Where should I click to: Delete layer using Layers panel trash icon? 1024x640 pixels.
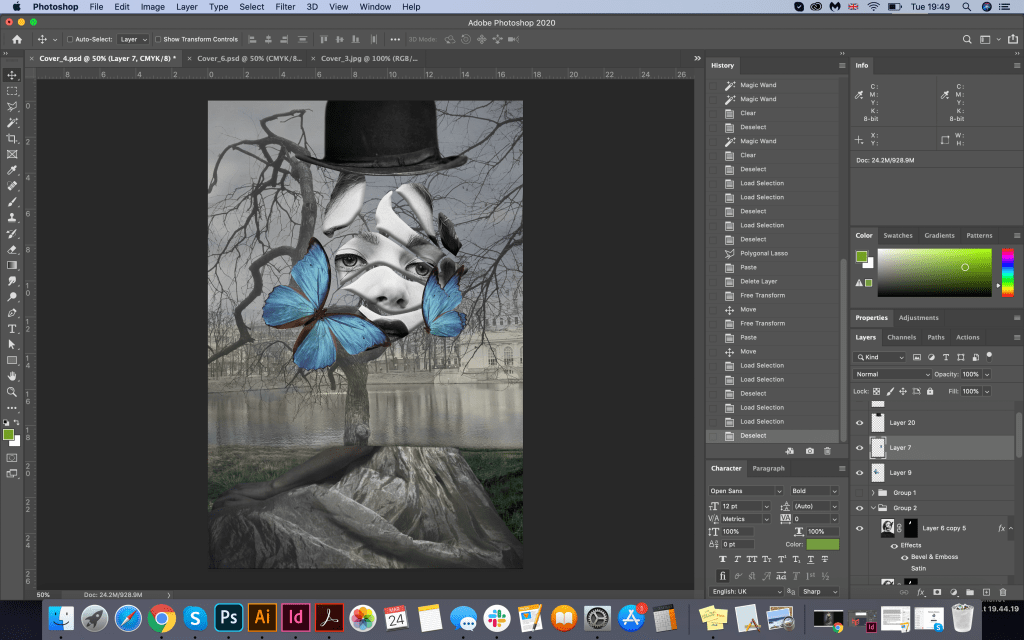coord(1003,593)
